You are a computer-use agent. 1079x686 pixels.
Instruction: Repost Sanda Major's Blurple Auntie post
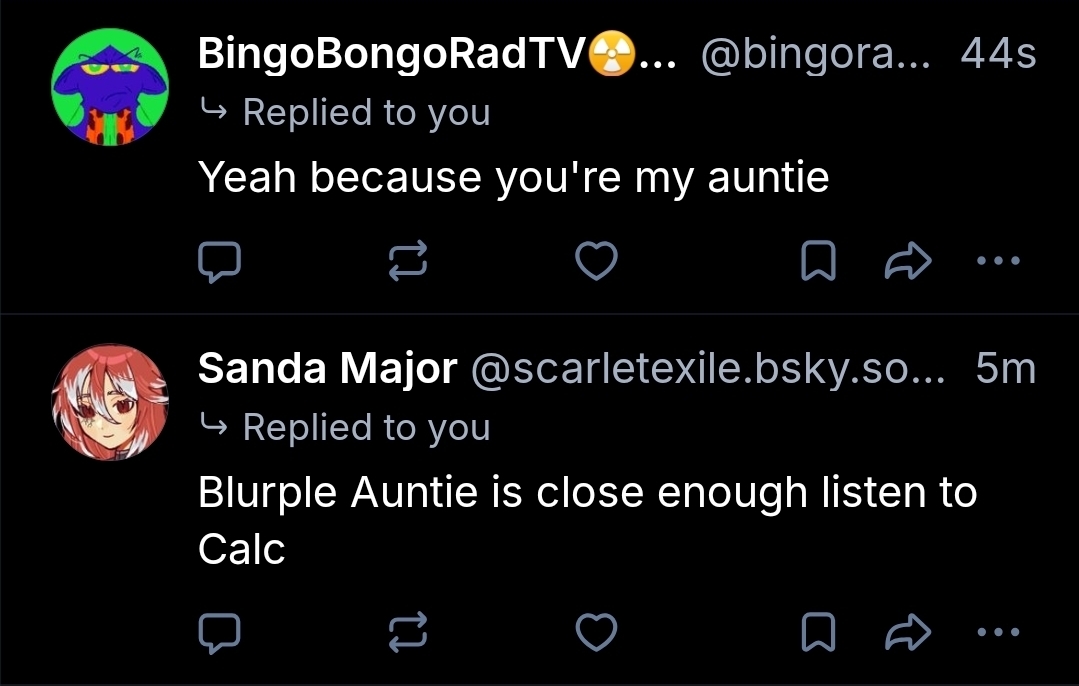407,632
